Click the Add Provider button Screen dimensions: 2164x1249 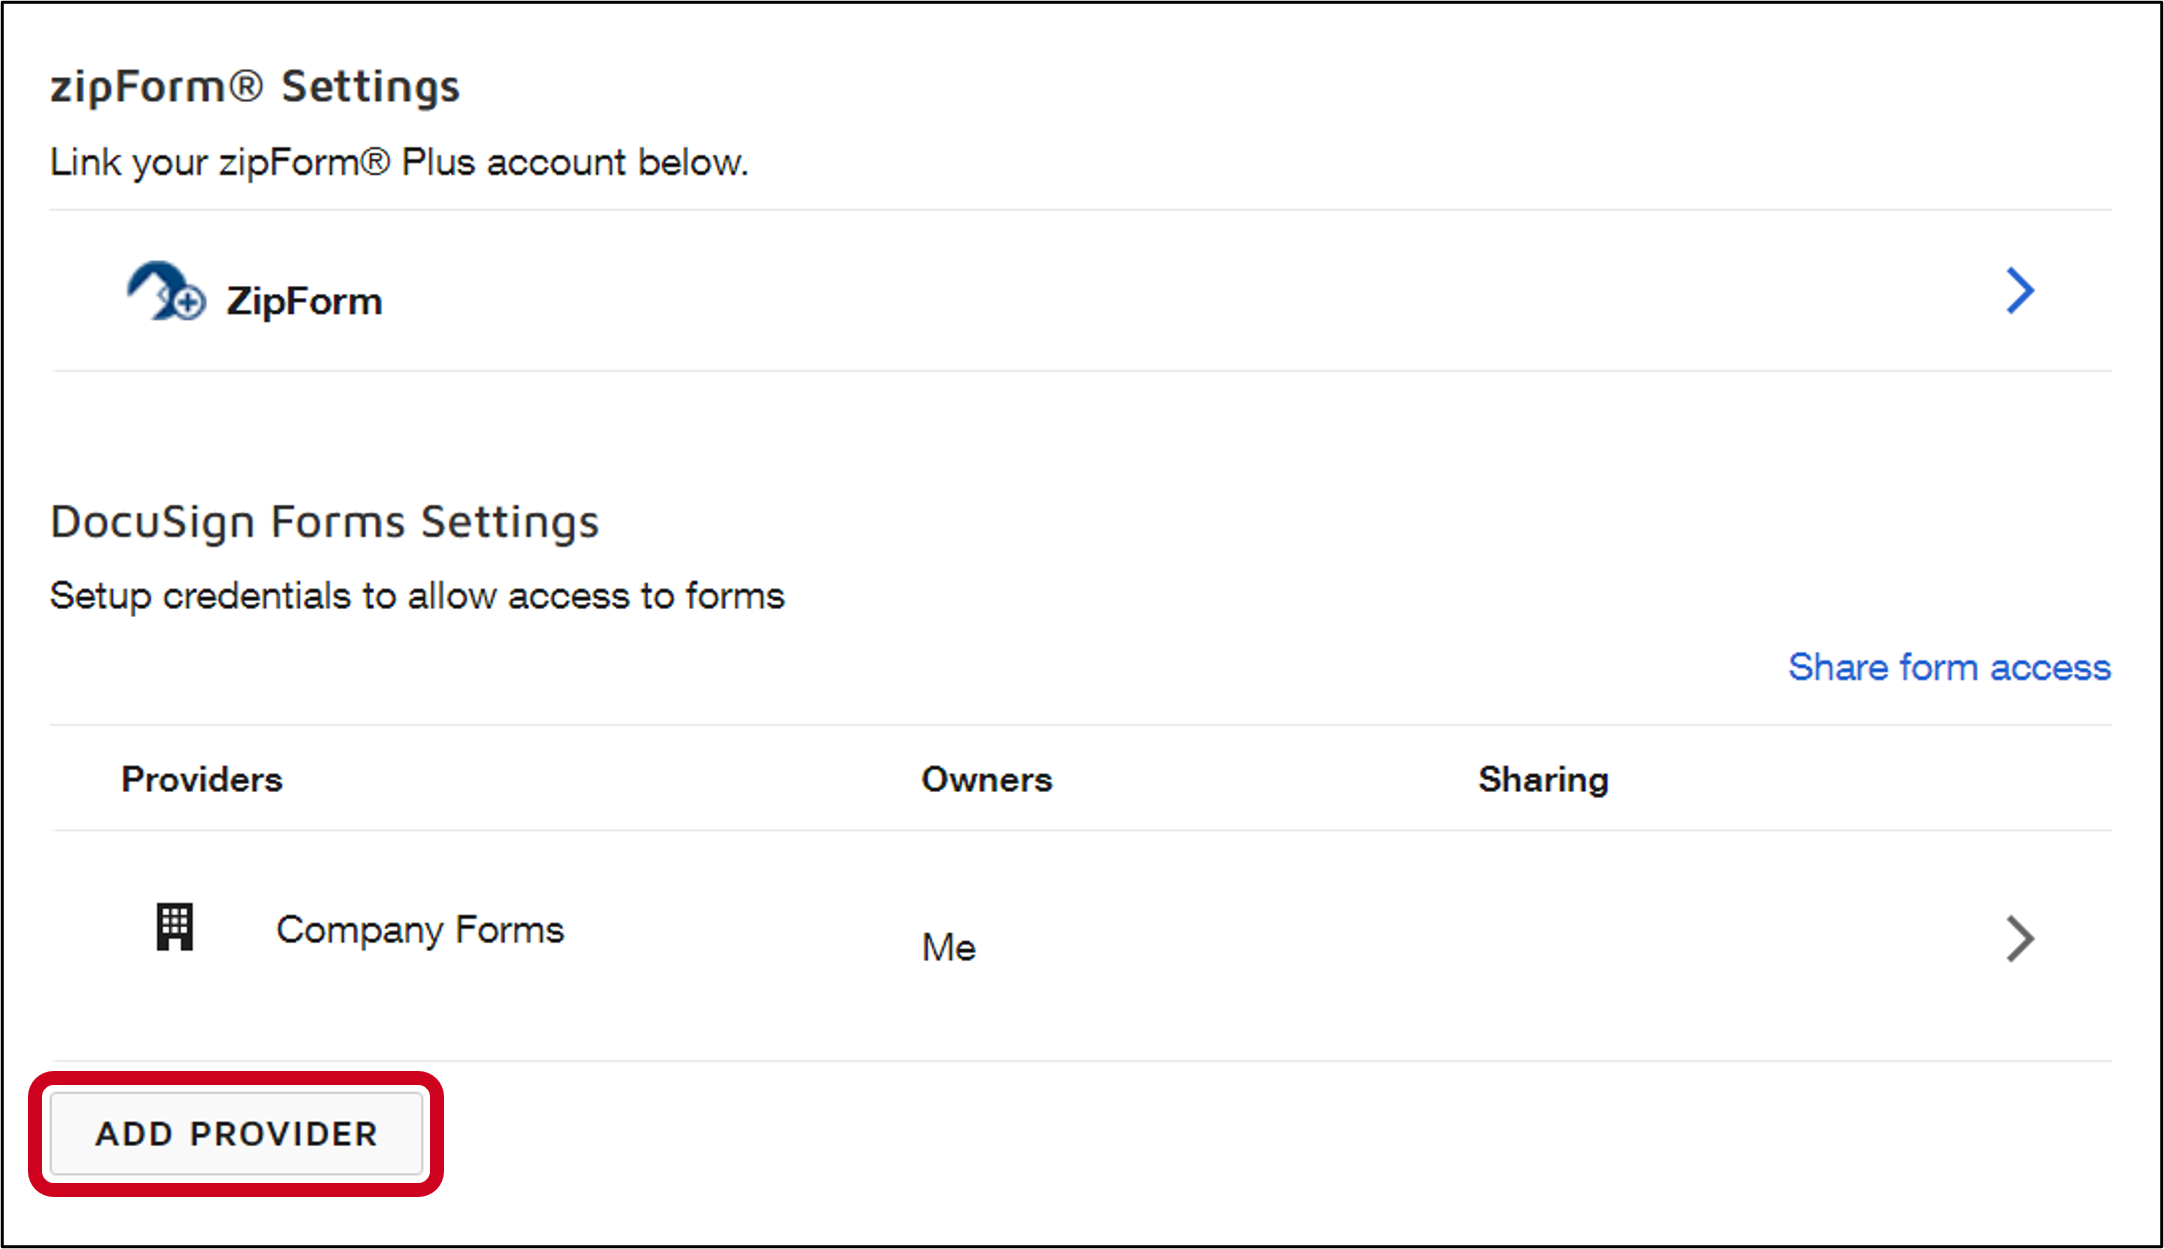point(237,1133)
